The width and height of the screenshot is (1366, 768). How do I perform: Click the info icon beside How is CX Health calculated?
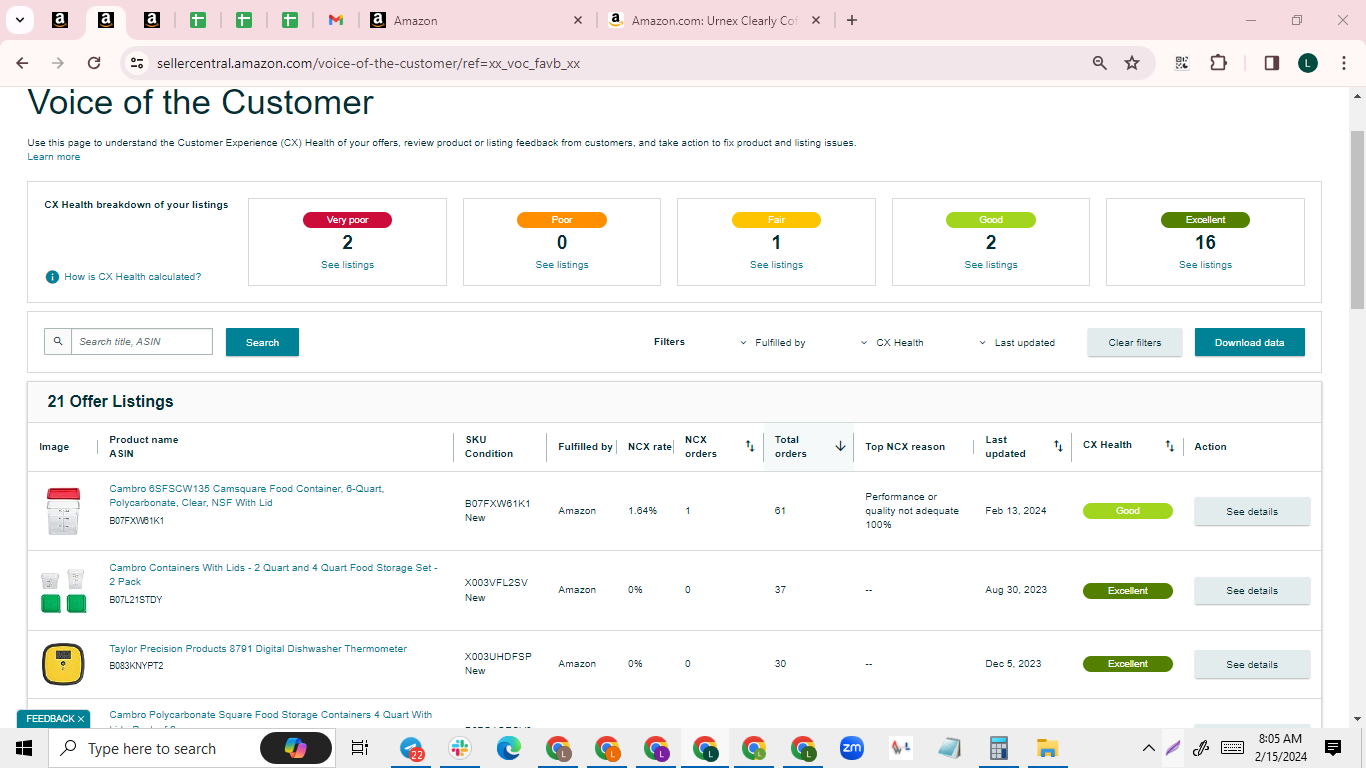tap(52, 277)
